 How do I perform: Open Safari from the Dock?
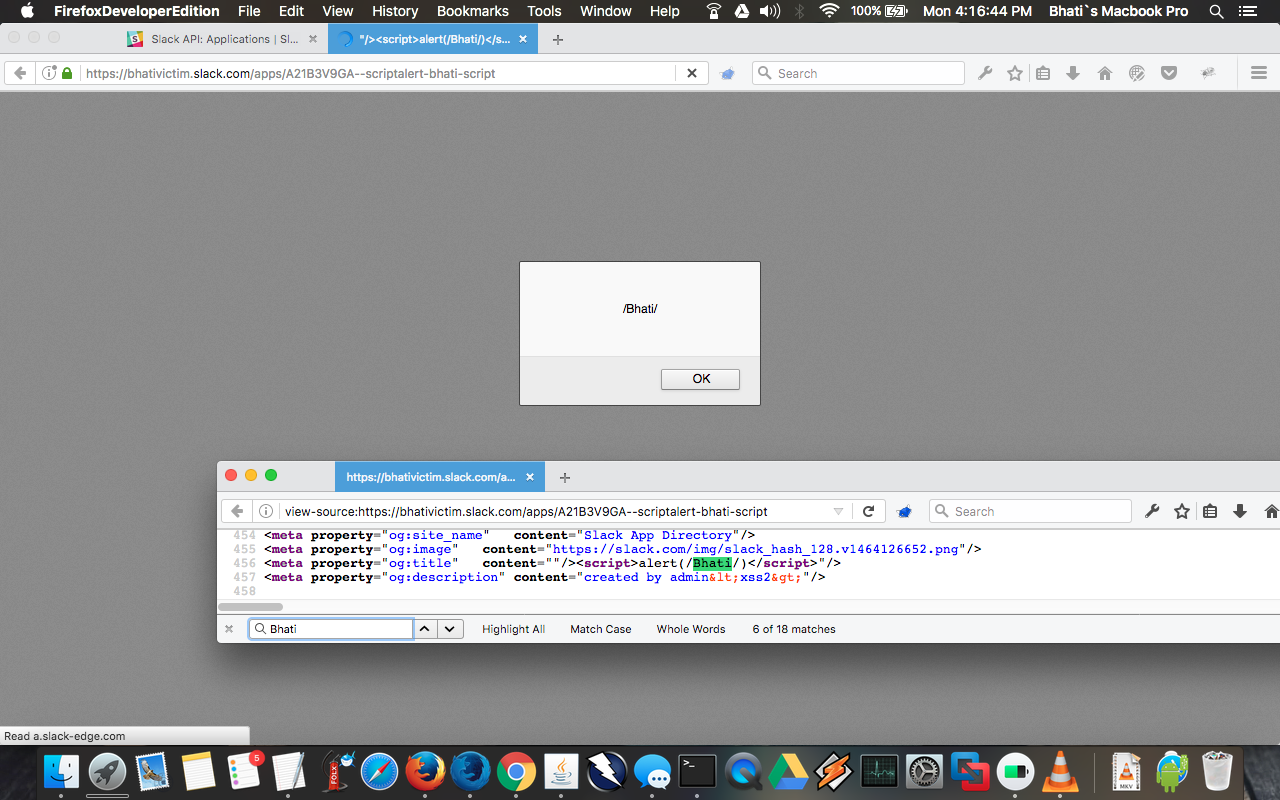tap(379, 772)
